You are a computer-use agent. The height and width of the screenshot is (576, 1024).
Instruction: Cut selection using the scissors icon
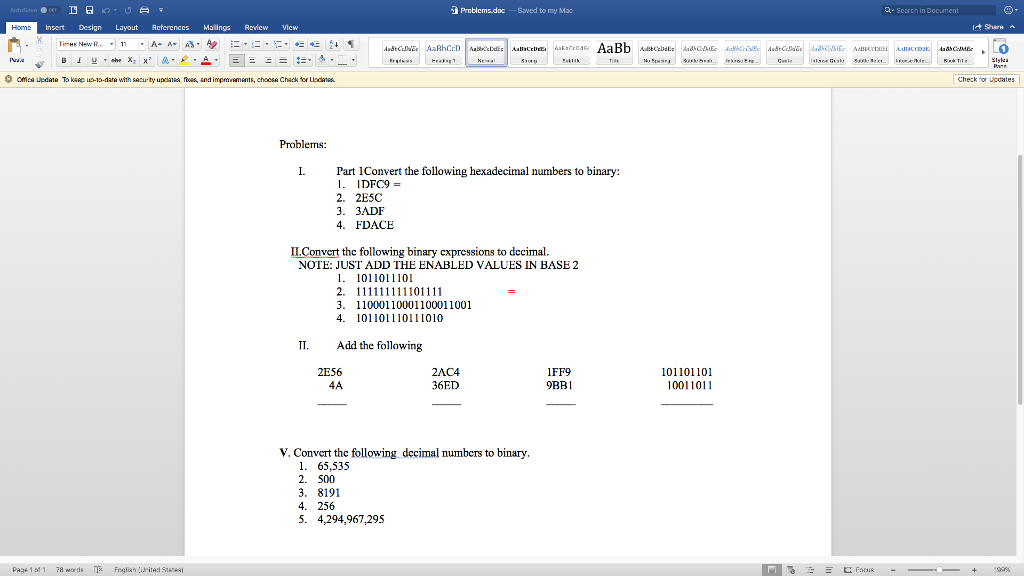point(39,40)
